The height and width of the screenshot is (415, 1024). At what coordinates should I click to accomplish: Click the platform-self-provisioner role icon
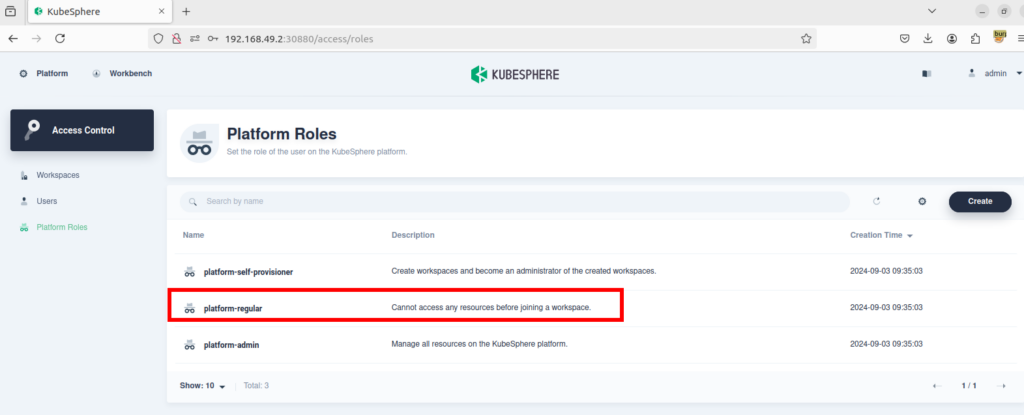coord(189,272)
